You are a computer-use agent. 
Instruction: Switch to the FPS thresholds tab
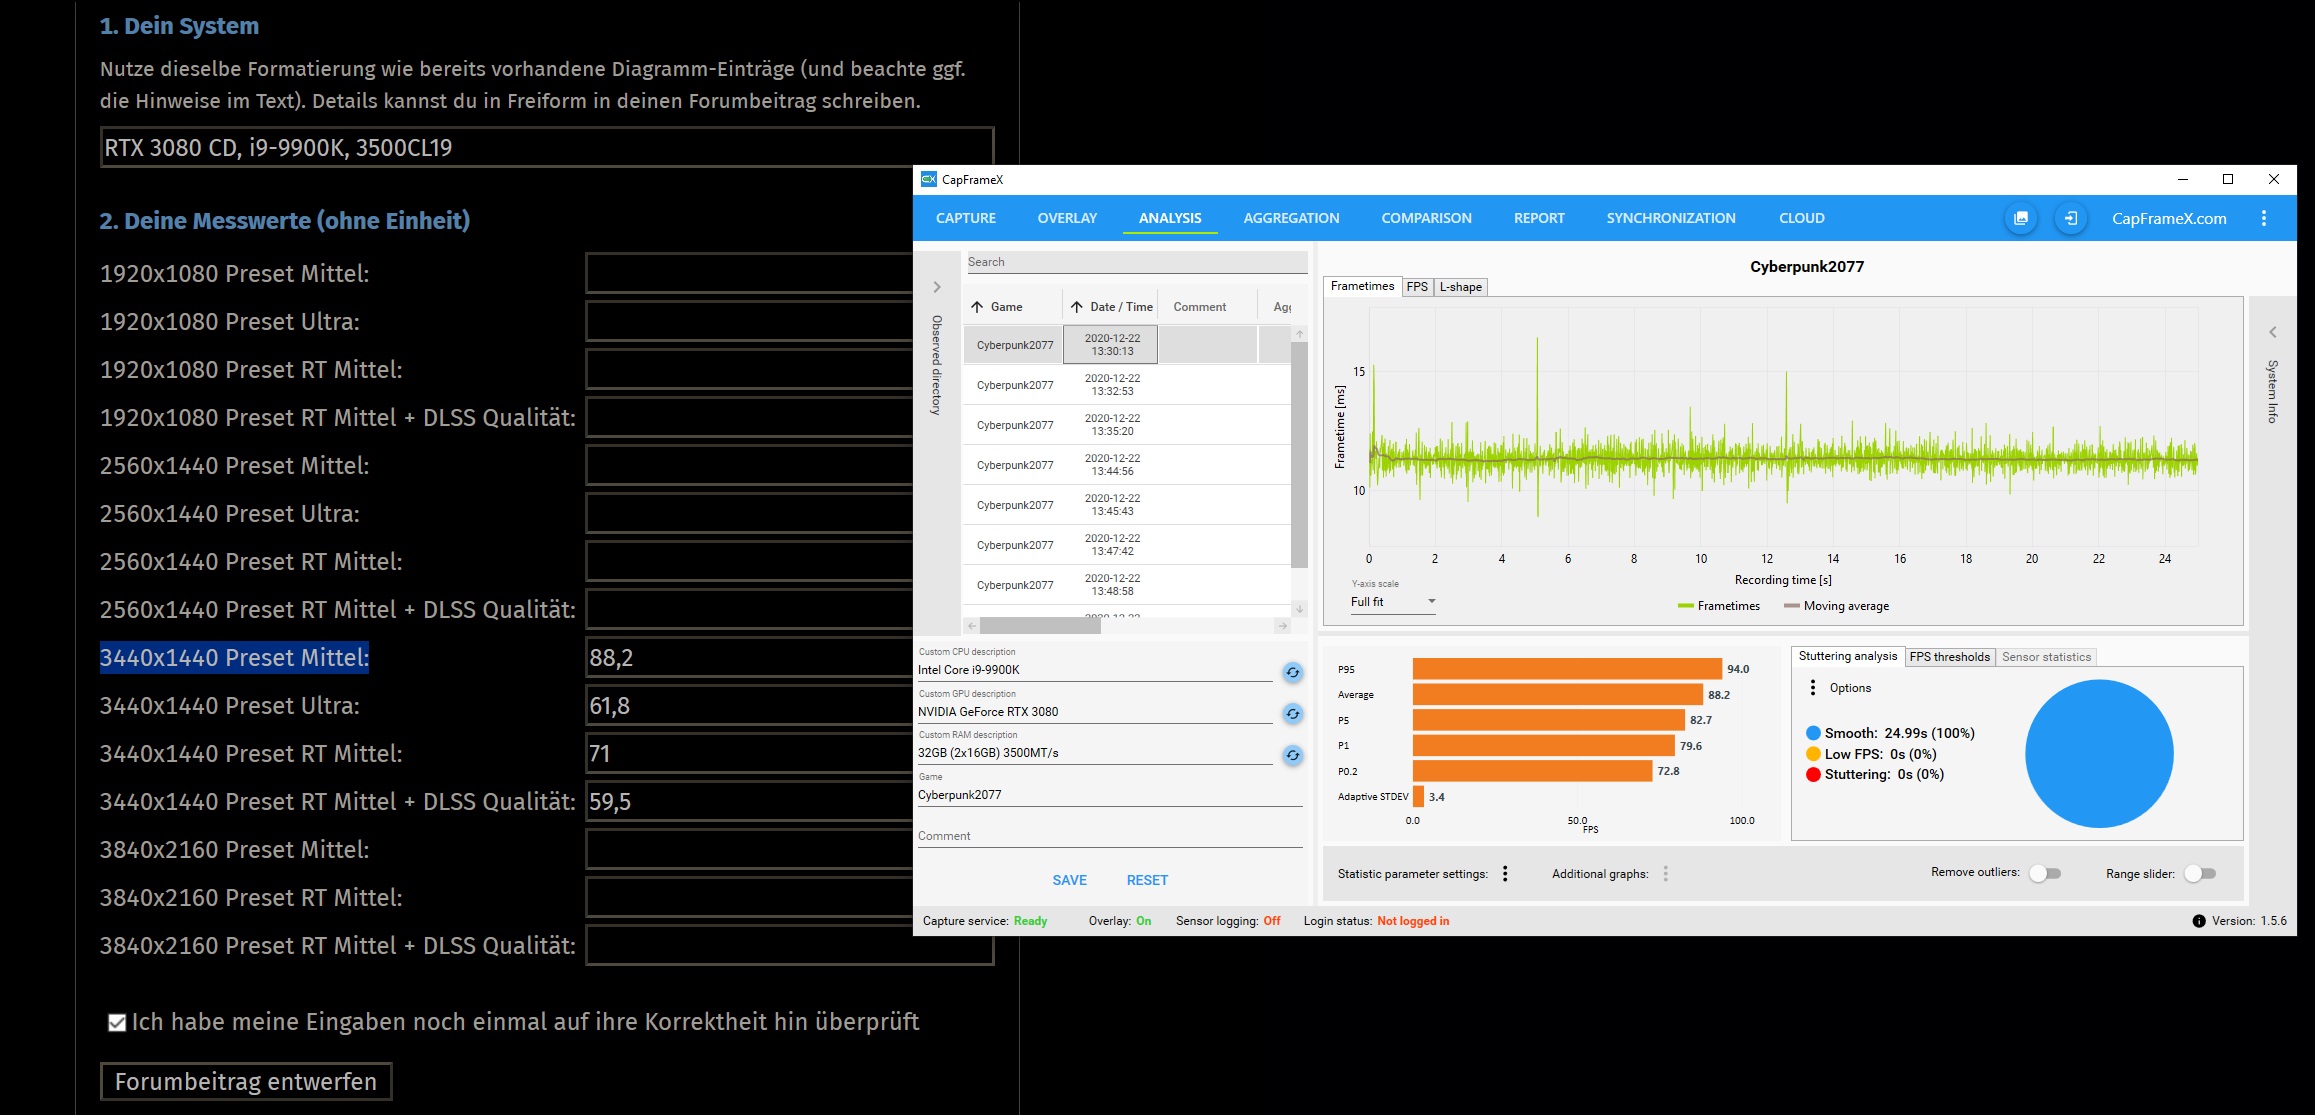[1949, 657]
